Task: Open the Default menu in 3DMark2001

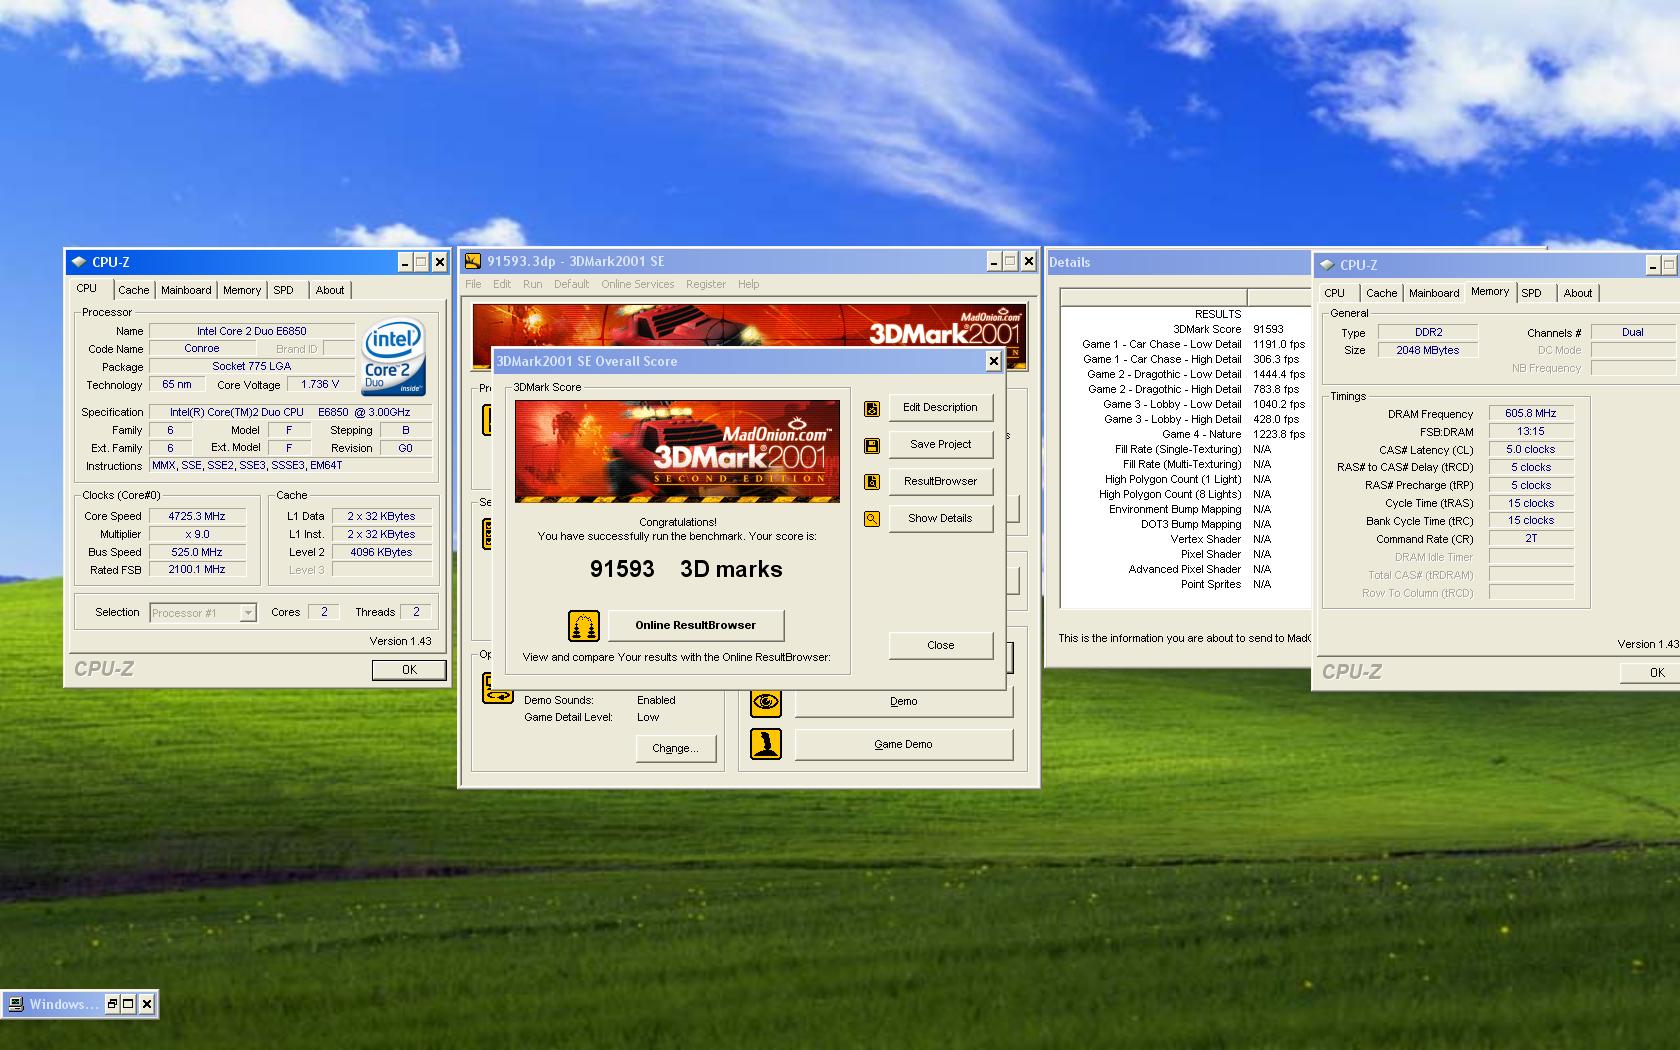Action: (572, 284)
